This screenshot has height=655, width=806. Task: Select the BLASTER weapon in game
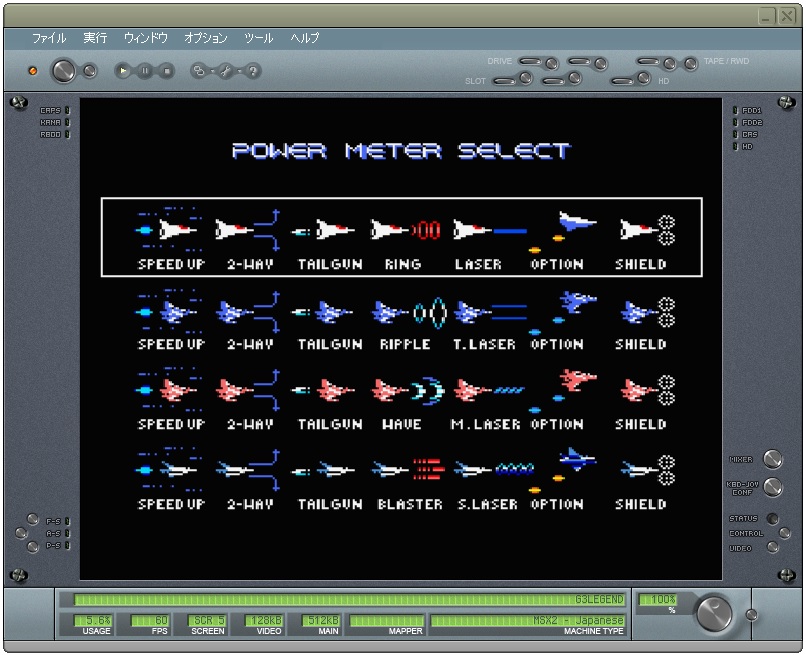pos(410,504)
